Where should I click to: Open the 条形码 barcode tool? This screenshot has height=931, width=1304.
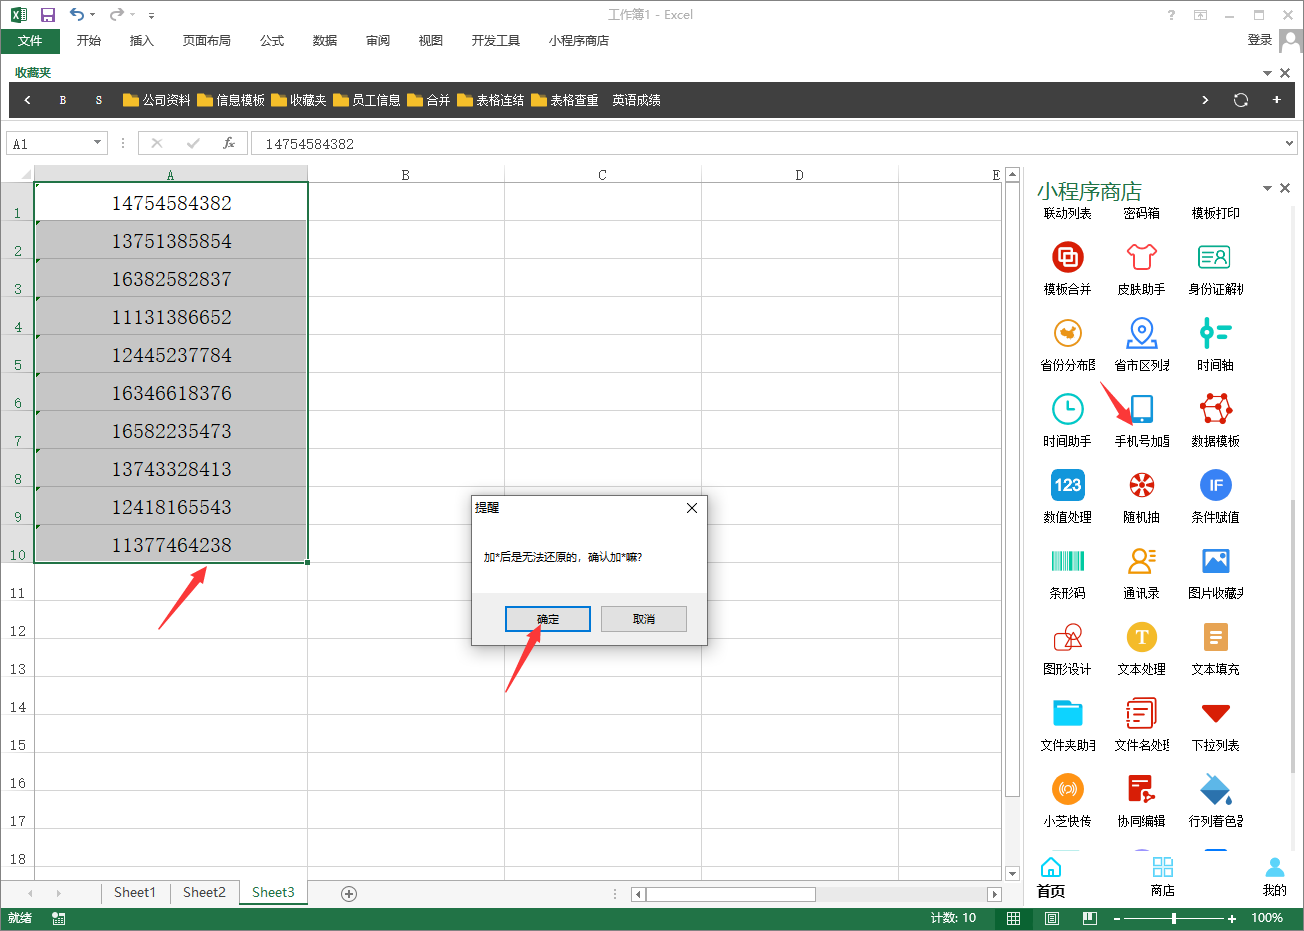[x=1067, y=562]
